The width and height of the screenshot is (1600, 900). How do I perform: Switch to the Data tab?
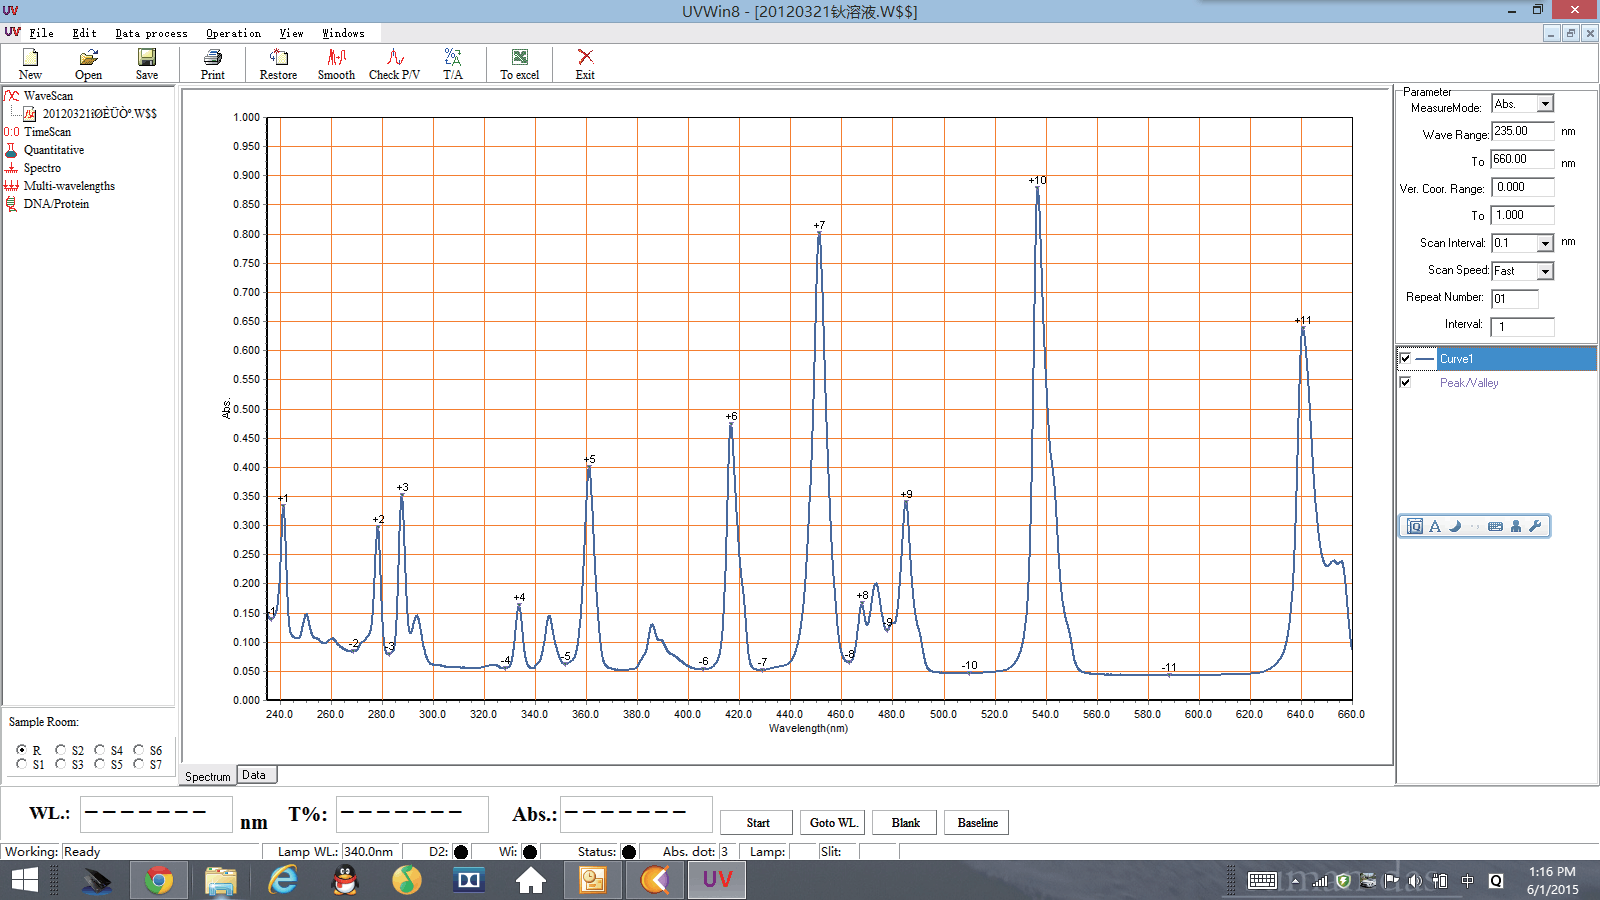click(254, 775)
